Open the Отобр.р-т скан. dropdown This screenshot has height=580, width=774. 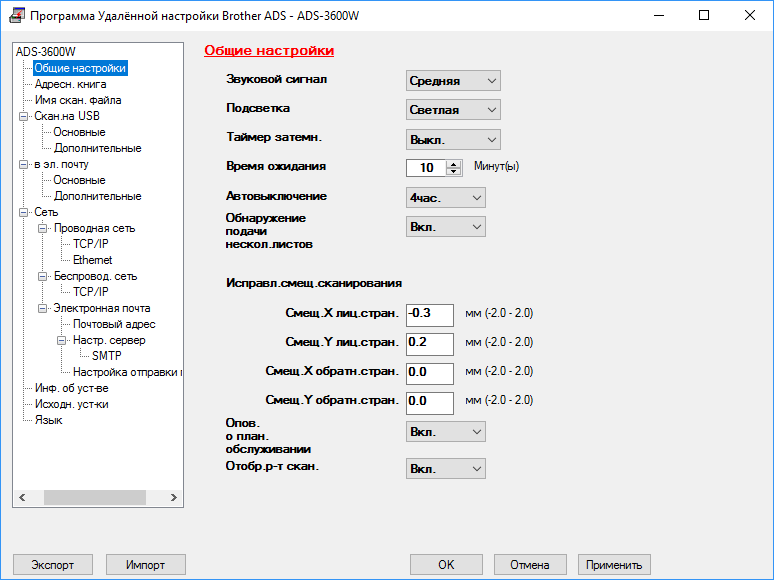point(446,468)
